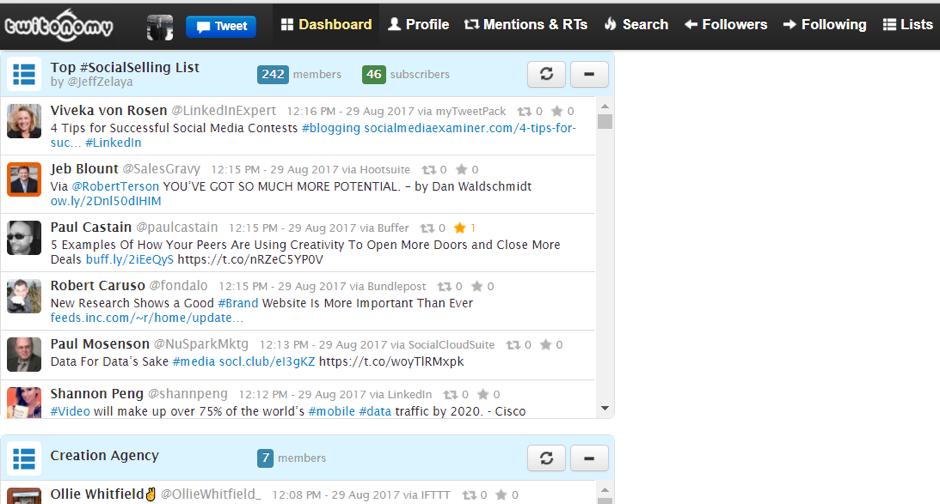Open the Followers tab
The image size is (940, 504).
click(x=726, y=25)
